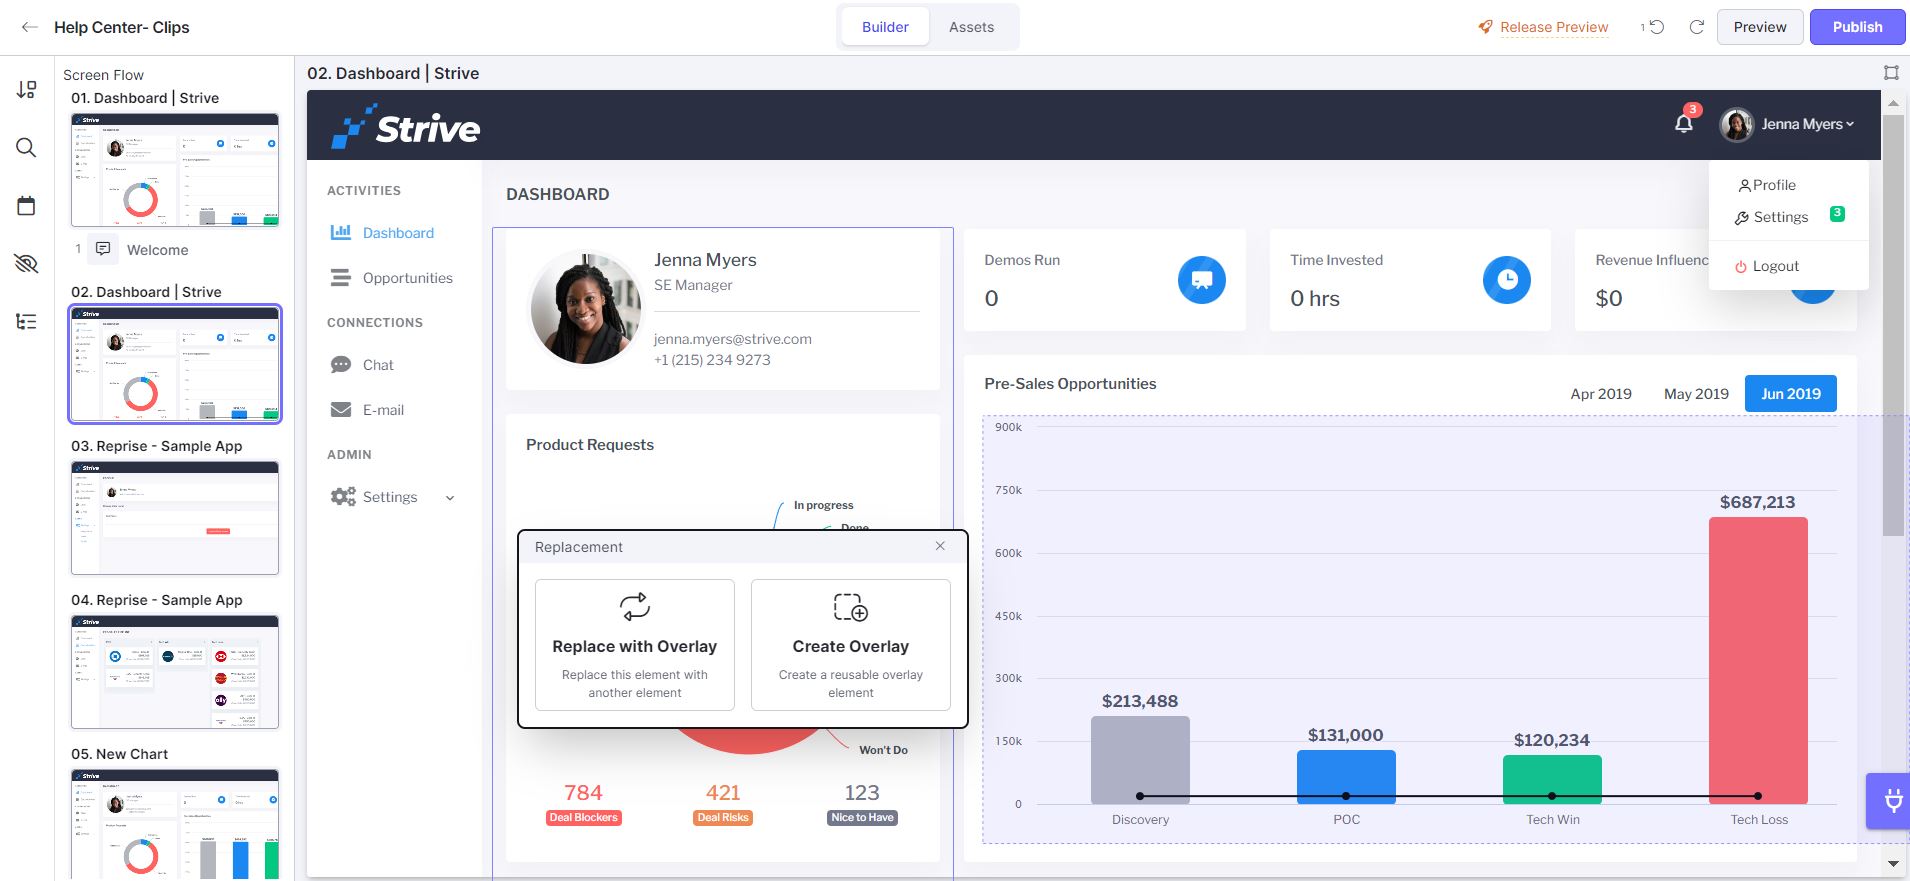Click the Settings gears icon in sidebar
Viewport: 1910px width, 881px height.
coord(343,497)
